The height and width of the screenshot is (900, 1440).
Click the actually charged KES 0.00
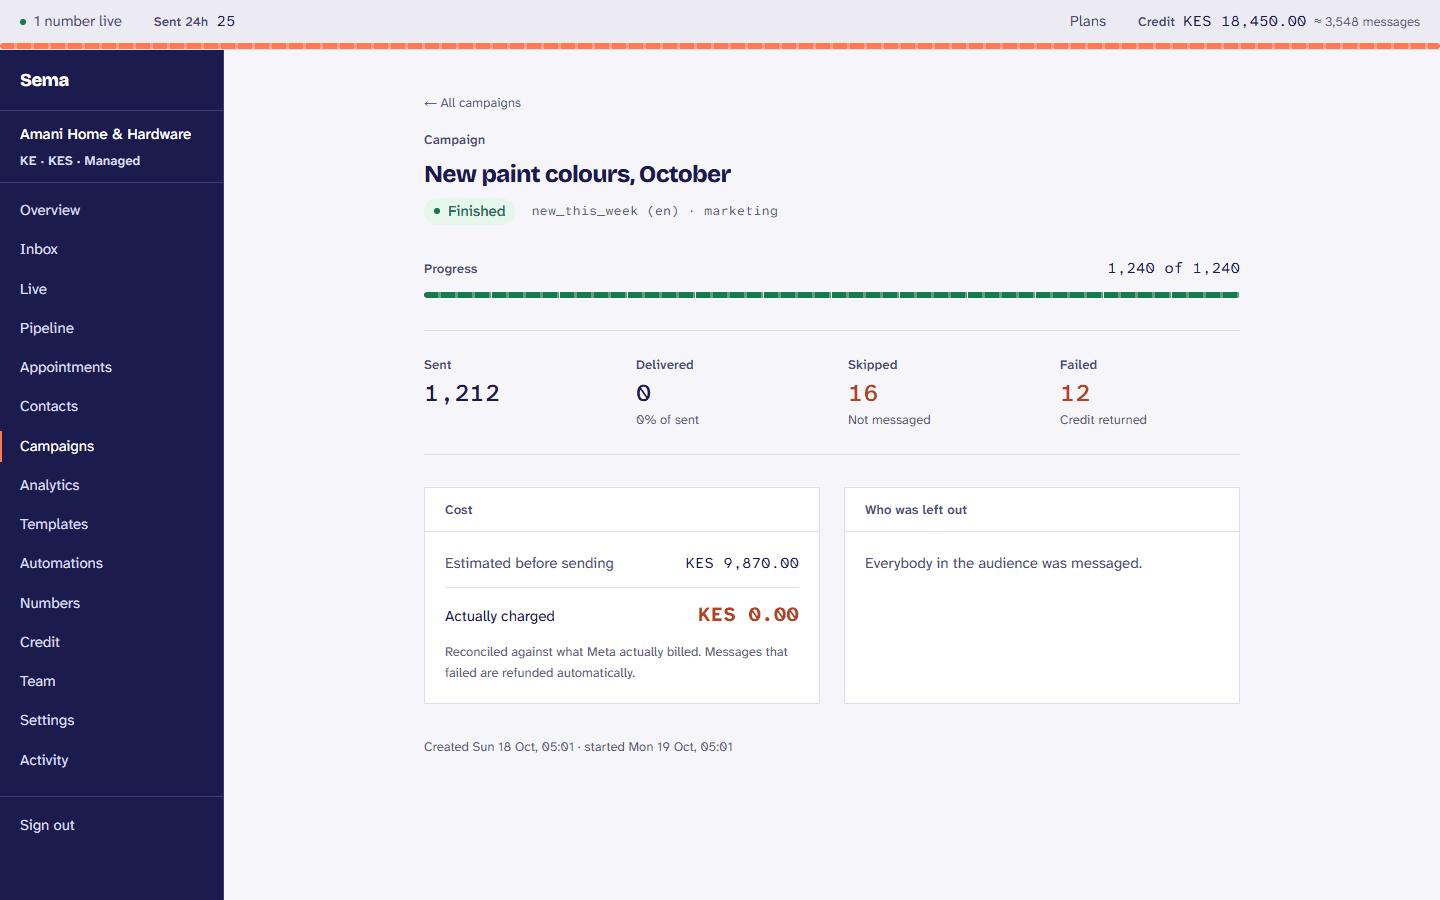pyautogui.click(x=748, y=615)
